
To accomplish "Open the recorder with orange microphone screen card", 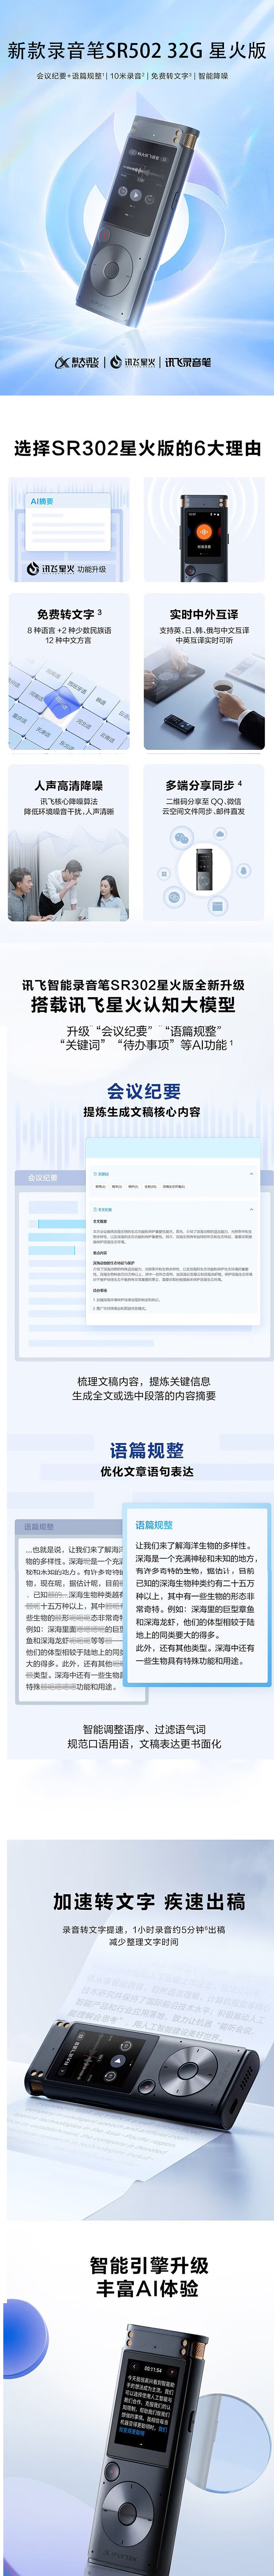I will 204,530.
